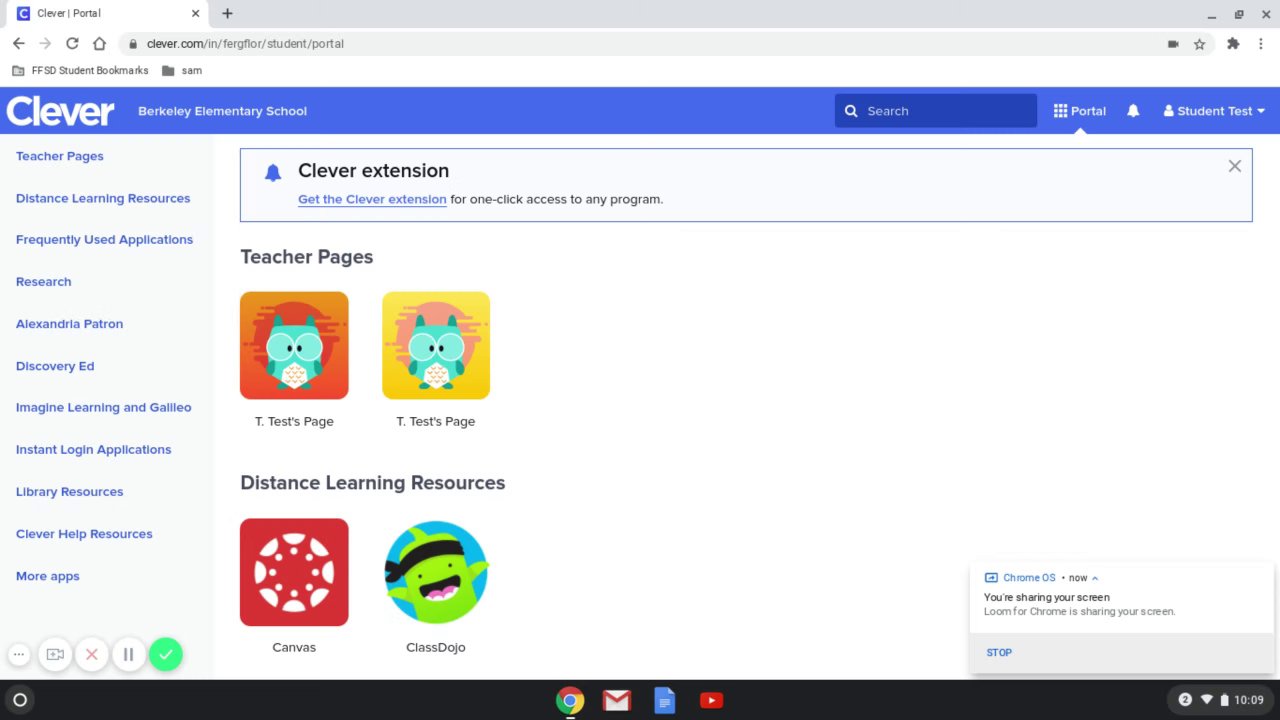Open YouTube from the shelf
This screenshot has height=720, width=1280.
click(x=711, y=700)
